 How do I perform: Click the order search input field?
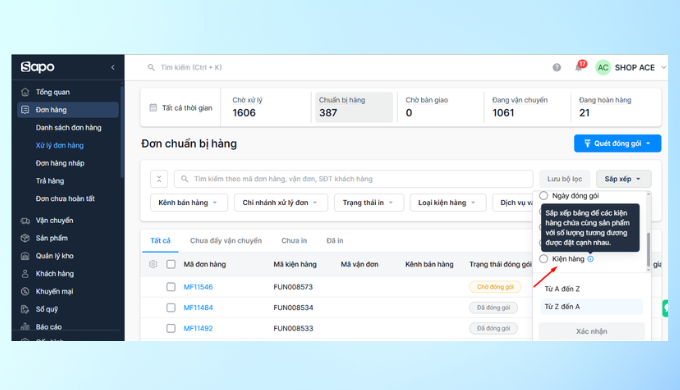click(353, 179)
